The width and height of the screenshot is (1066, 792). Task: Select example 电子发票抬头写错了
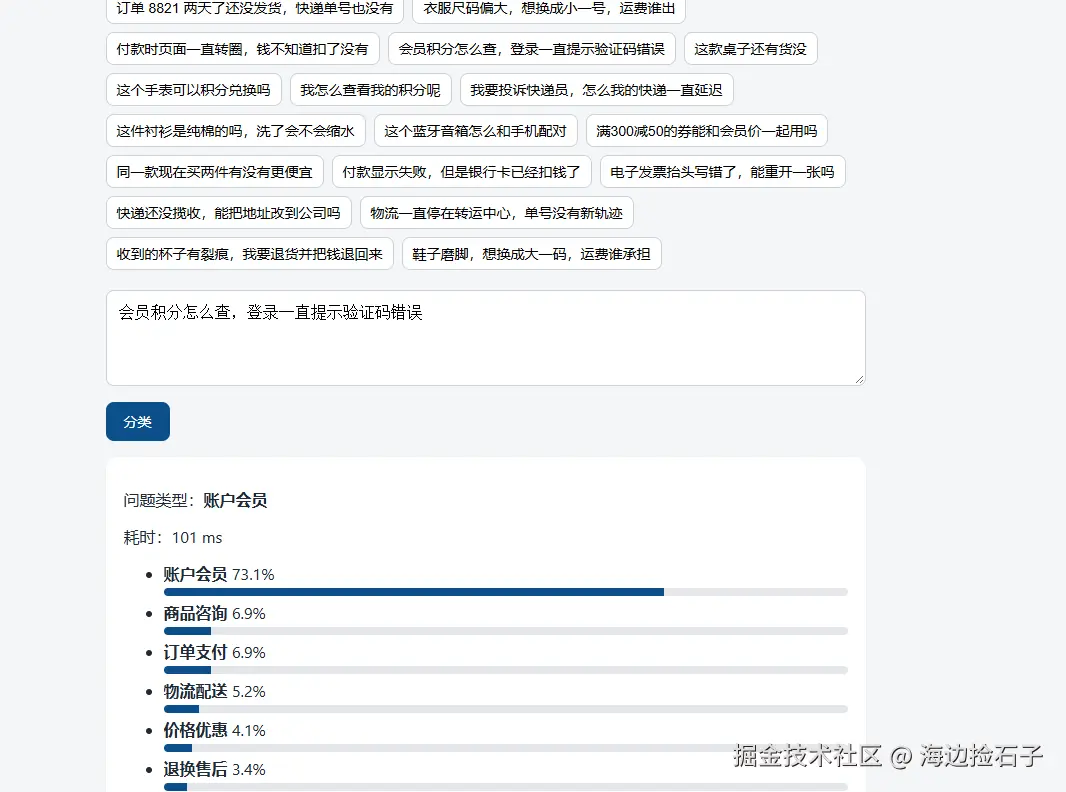click(723, 172)
